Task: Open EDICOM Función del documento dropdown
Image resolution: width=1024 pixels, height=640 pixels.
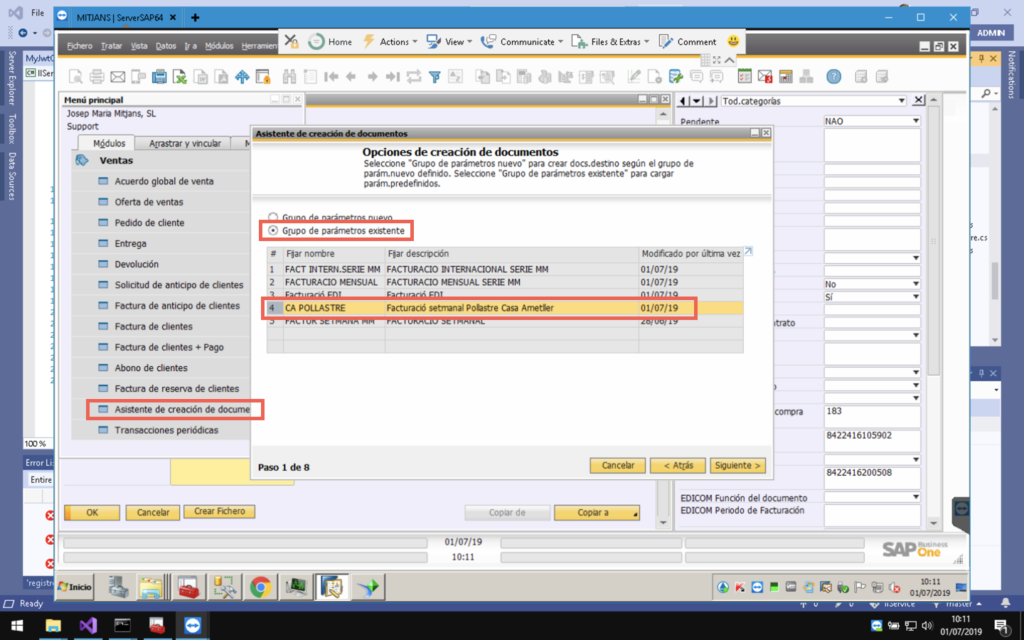Action: pos(915,498)
